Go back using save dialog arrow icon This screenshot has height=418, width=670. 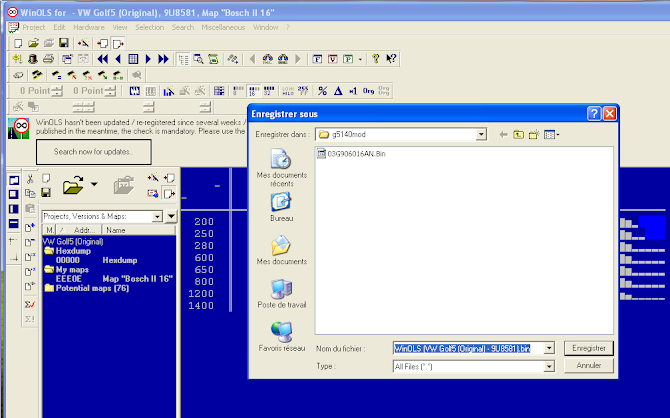tap(503, 135)
